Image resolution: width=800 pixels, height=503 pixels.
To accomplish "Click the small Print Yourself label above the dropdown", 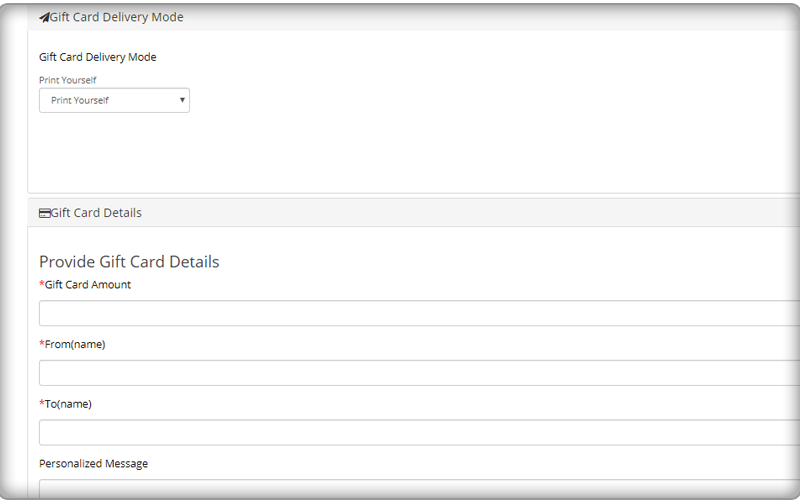I will [67, 80].
